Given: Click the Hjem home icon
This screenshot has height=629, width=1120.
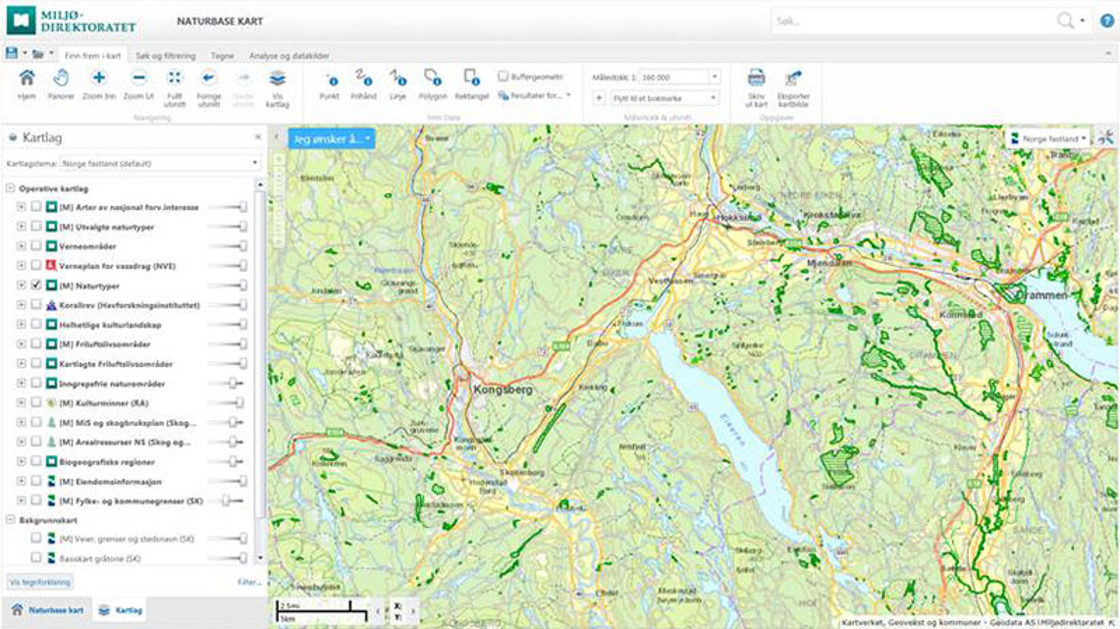Looking at the screenshot, I should [27, 78].
